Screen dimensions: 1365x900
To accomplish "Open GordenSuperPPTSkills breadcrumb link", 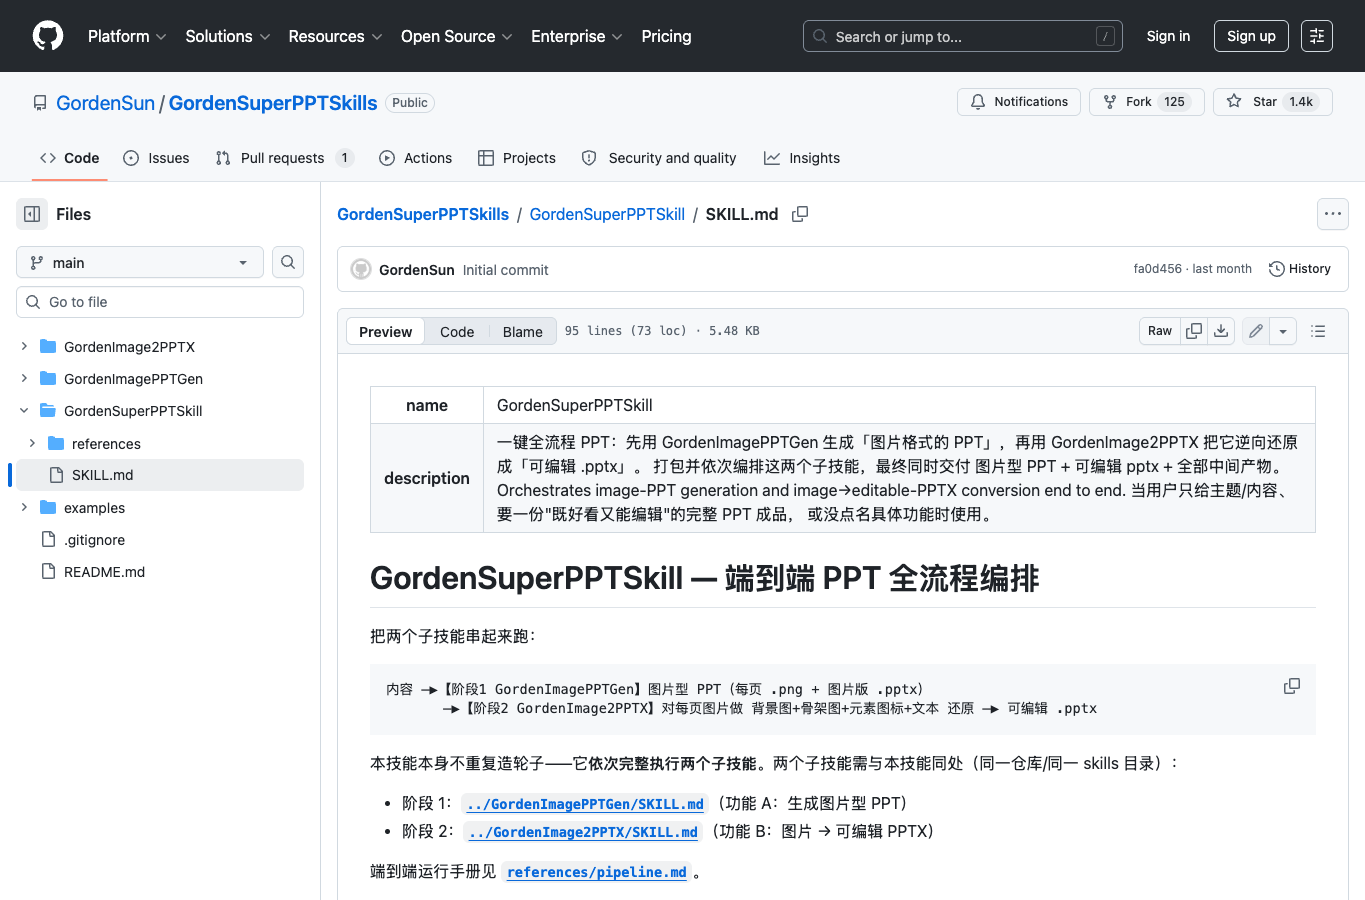I will 423,214.
